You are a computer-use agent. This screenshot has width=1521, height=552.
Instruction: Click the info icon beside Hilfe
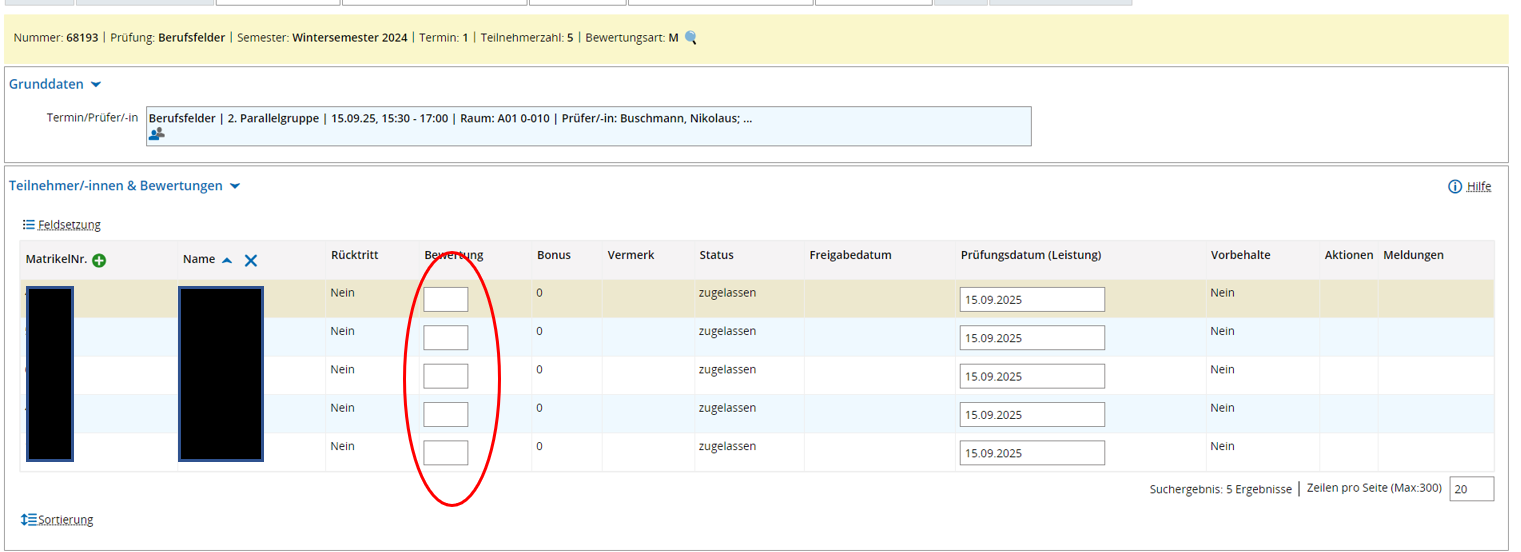tap(1454, 187)
